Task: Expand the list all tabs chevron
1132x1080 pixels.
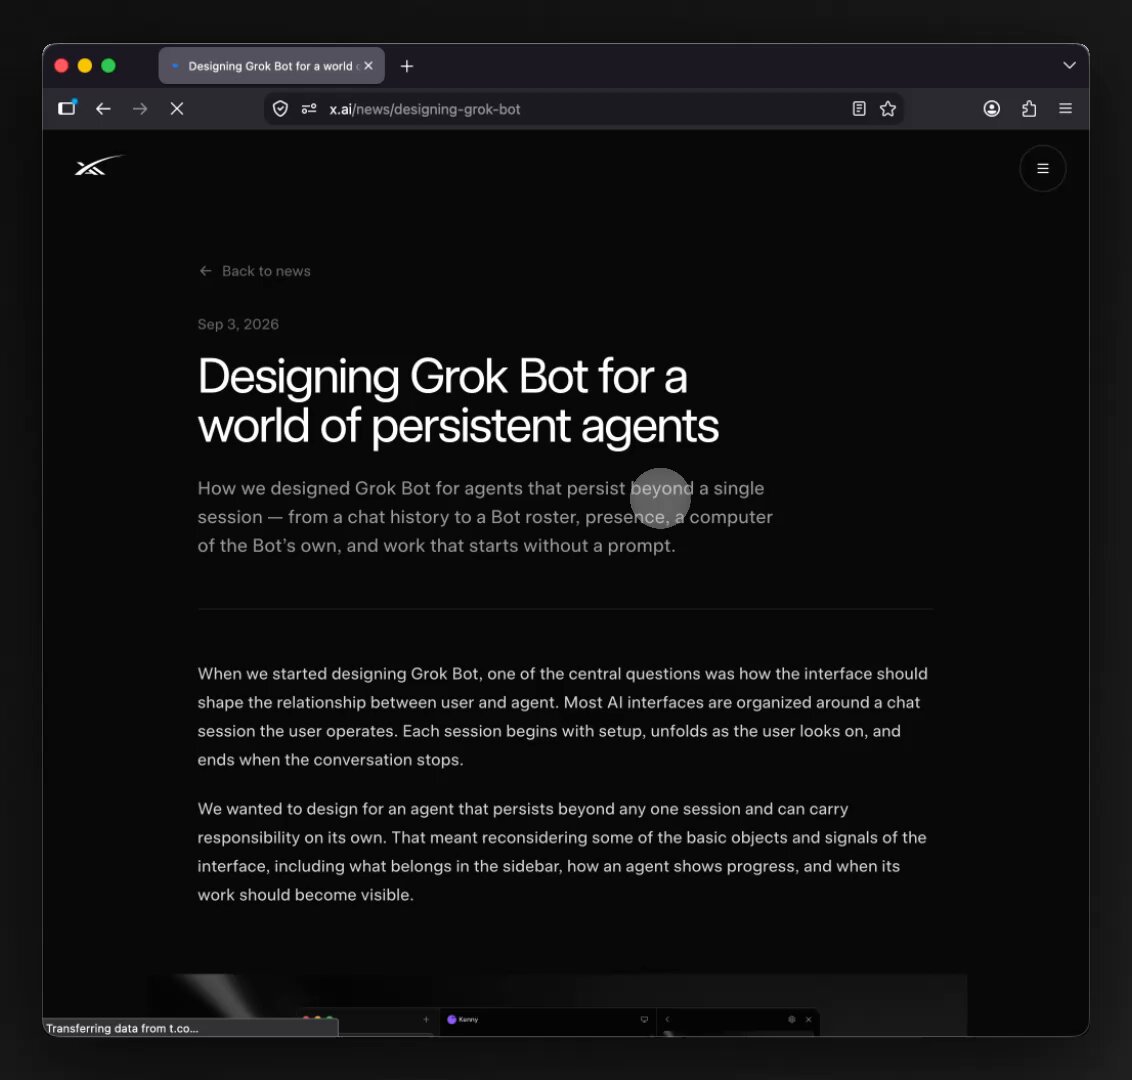Action: (x=1069, y=65)
